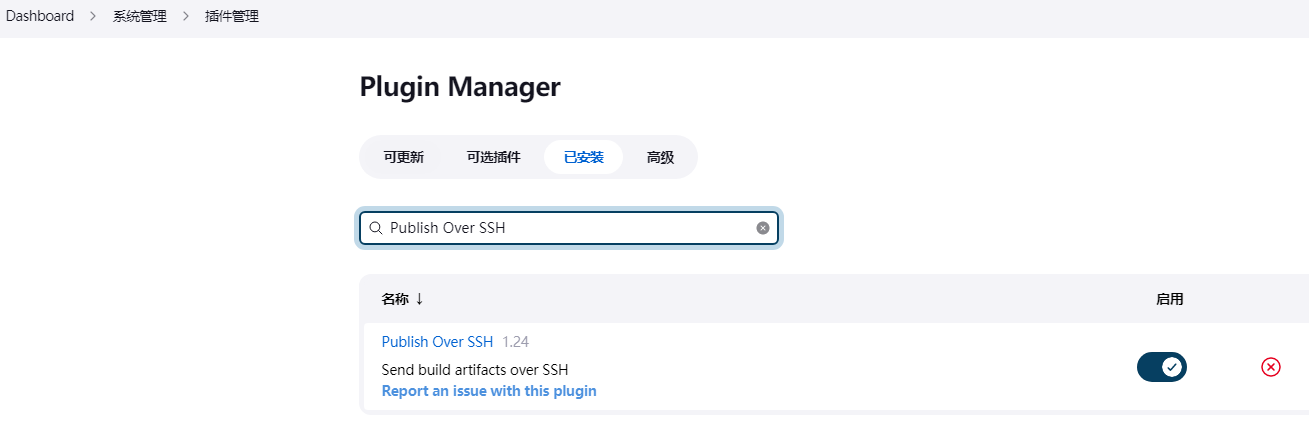
Task: Focus the plugin search input field
Action: (568, 228)
